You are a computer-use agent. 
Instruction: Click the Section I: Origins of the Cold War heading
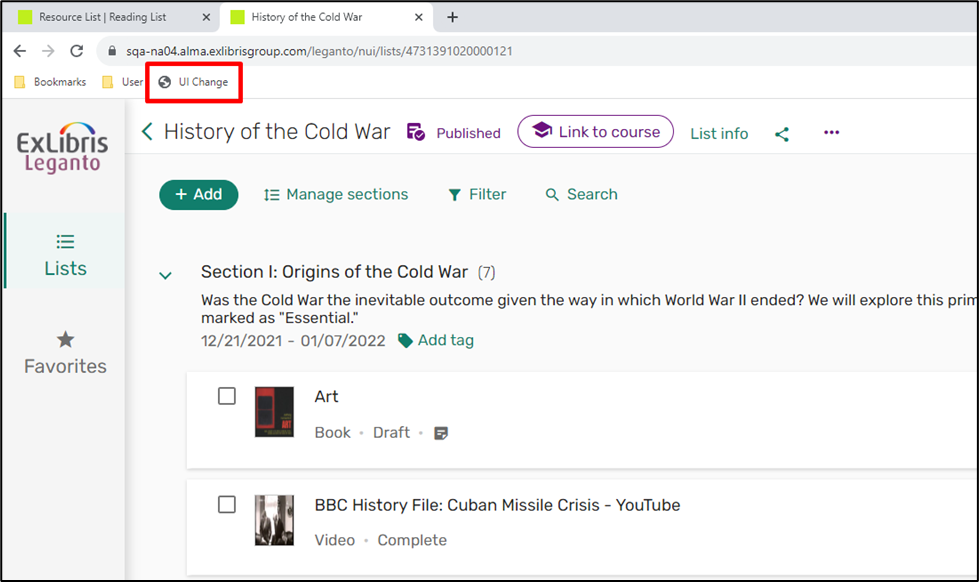[334, 272]
